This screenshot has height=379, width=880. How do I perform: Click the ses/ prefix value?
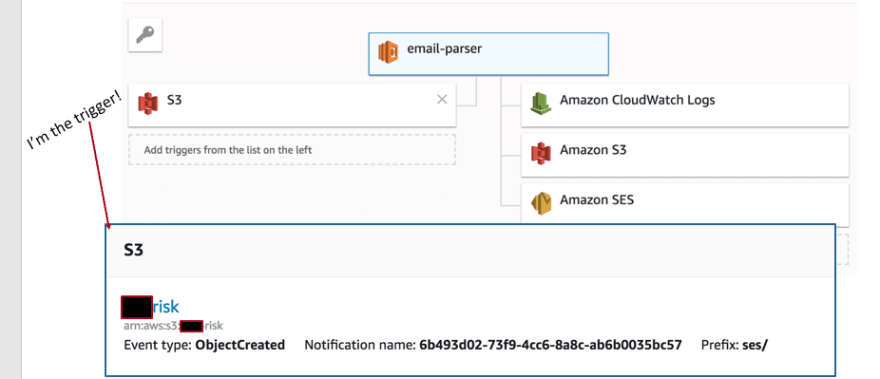click(x=755, y=345)
